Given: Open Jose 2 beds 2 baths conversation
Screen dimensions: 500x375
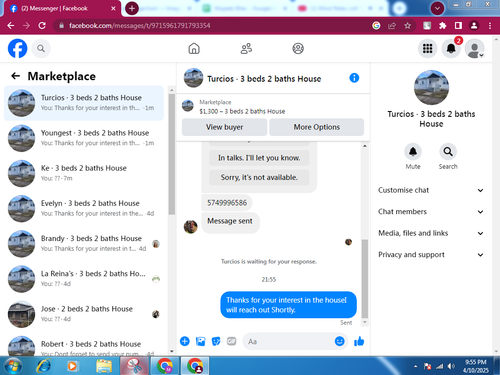Looking at the screenshot, I should pyautogui.click(x=84, y=314).
